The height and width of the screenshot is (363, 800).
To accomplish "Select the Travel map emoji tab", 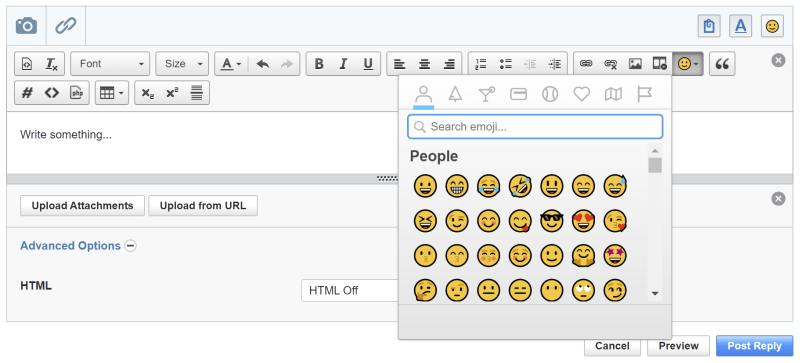I will 613,94.
